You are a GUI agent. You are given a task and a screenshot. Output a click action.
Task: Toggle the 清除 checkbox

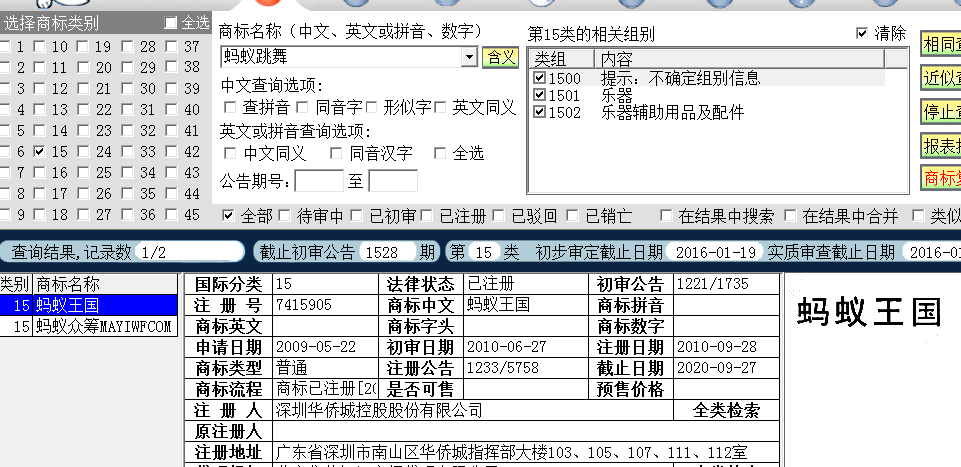pyautogui.click(x=862, y=34)
